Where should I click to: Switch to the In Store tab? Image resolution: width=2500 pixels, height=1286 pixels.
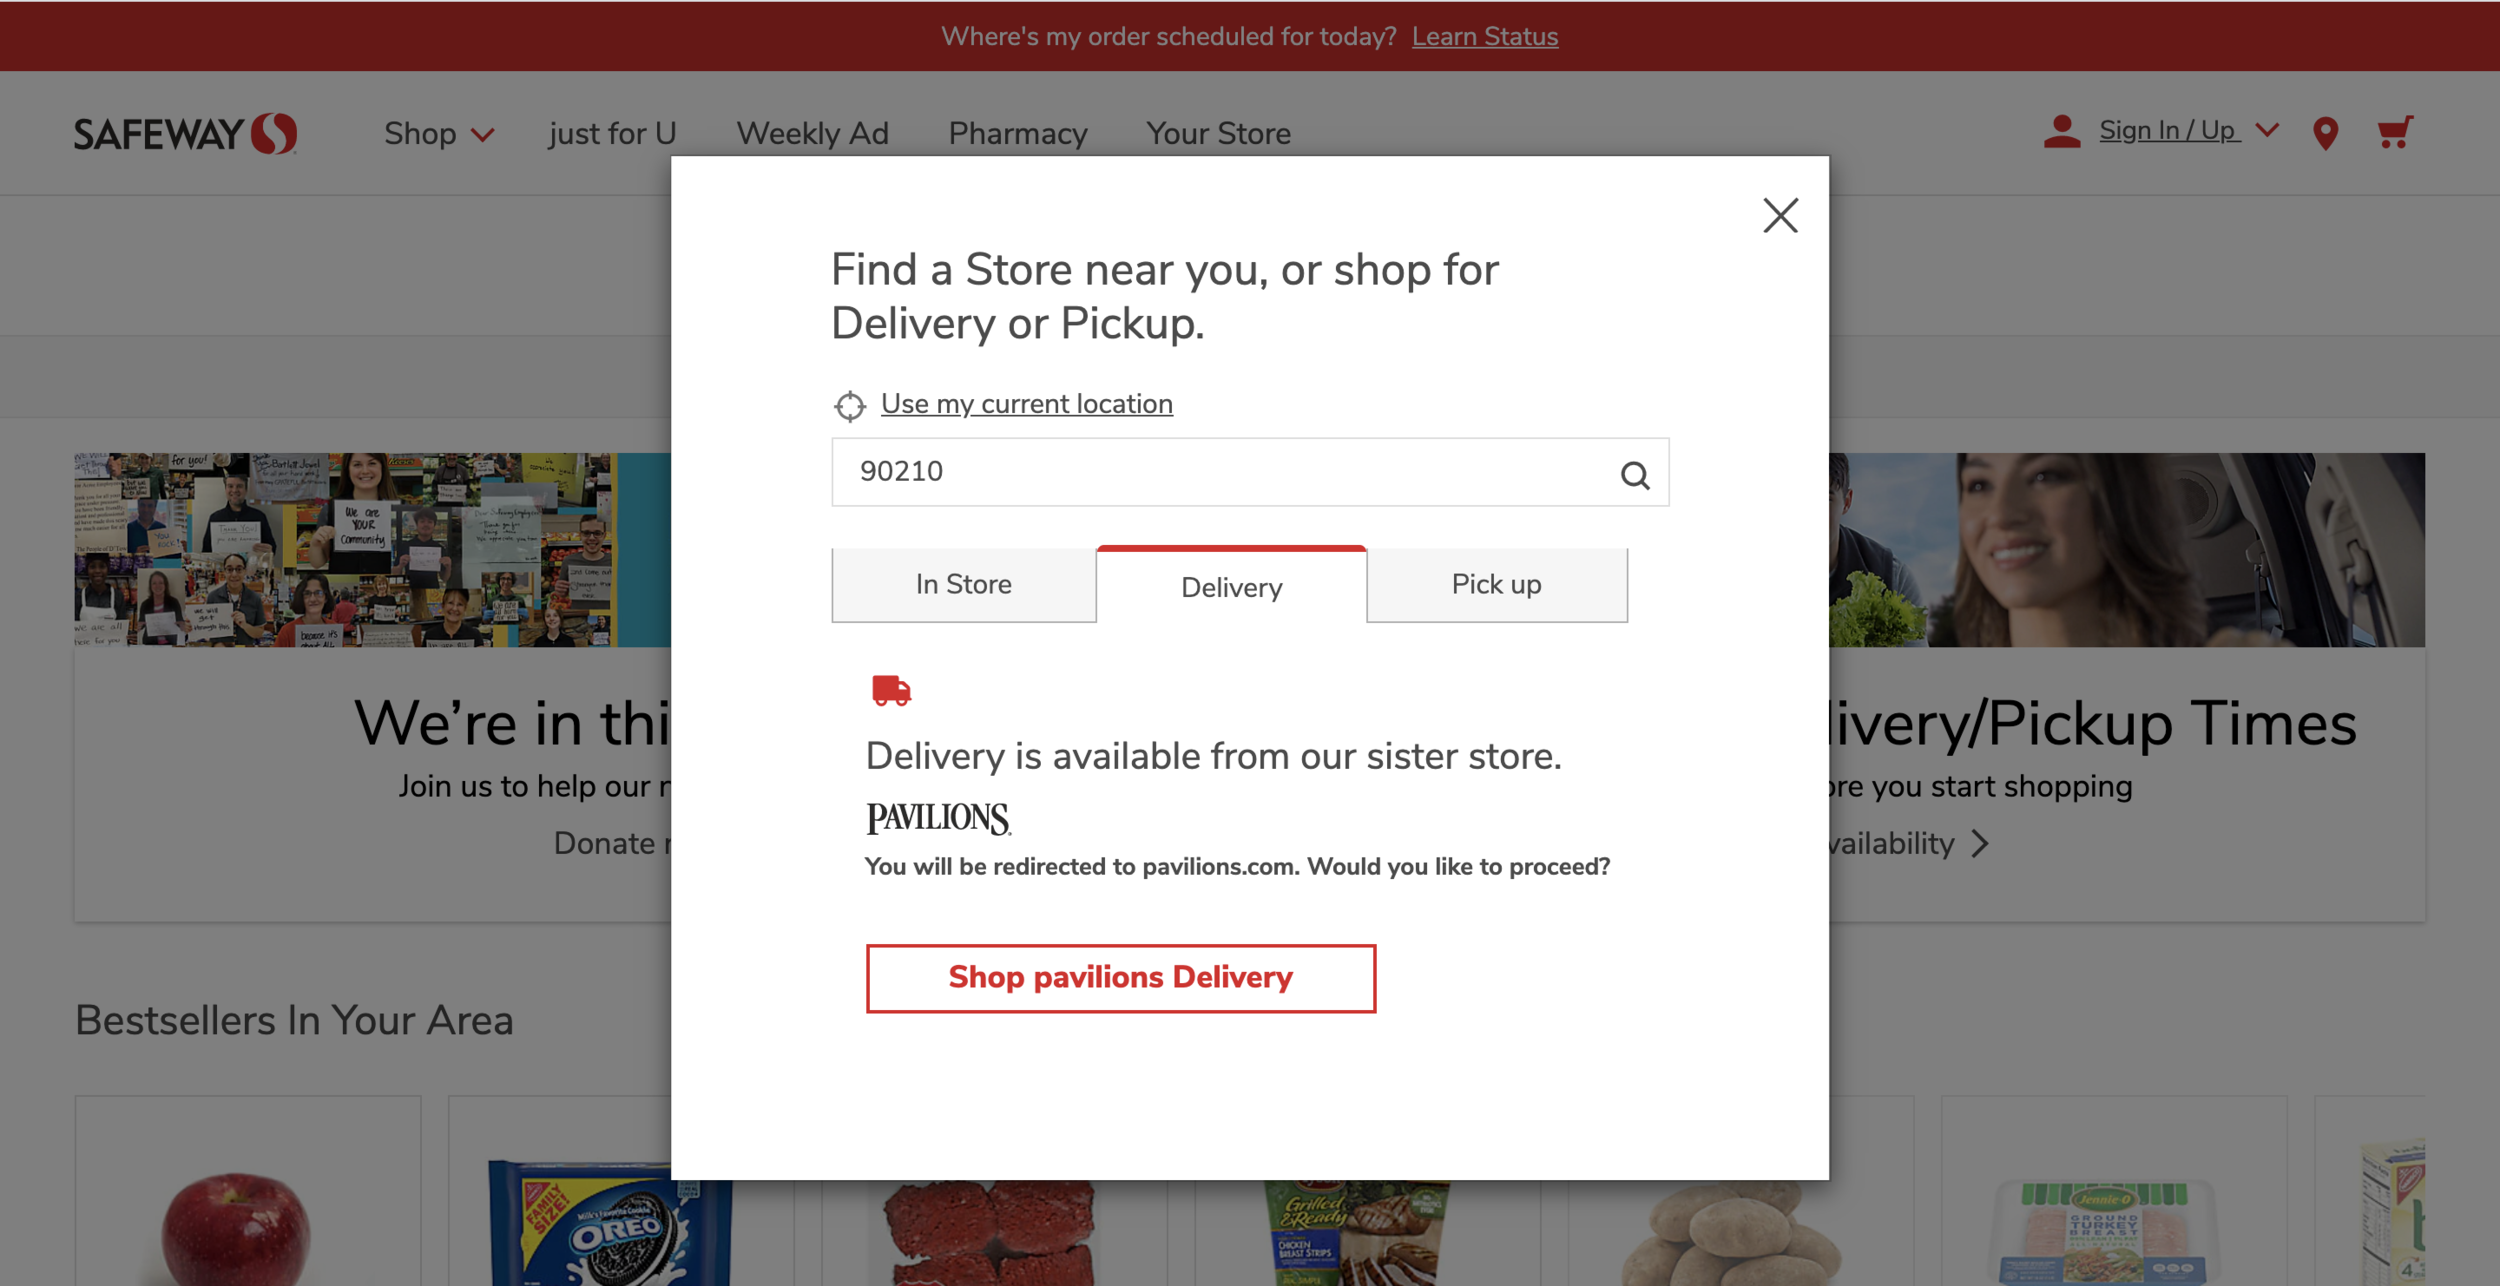point(963,585)
